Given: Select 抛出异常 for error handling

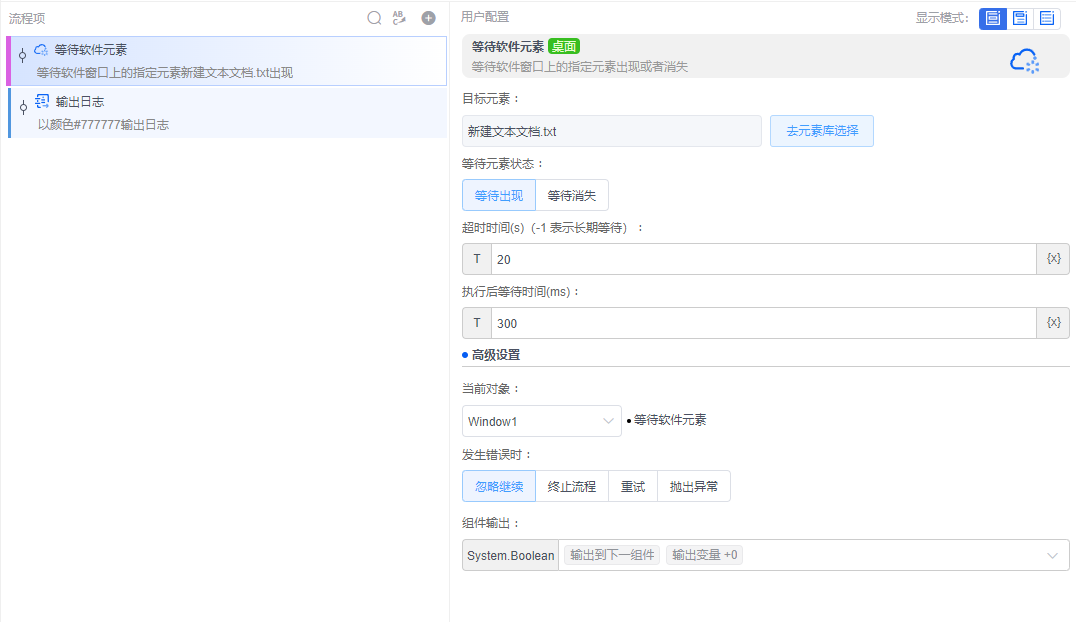Looking at the screenshot, I should pos(693,485).
